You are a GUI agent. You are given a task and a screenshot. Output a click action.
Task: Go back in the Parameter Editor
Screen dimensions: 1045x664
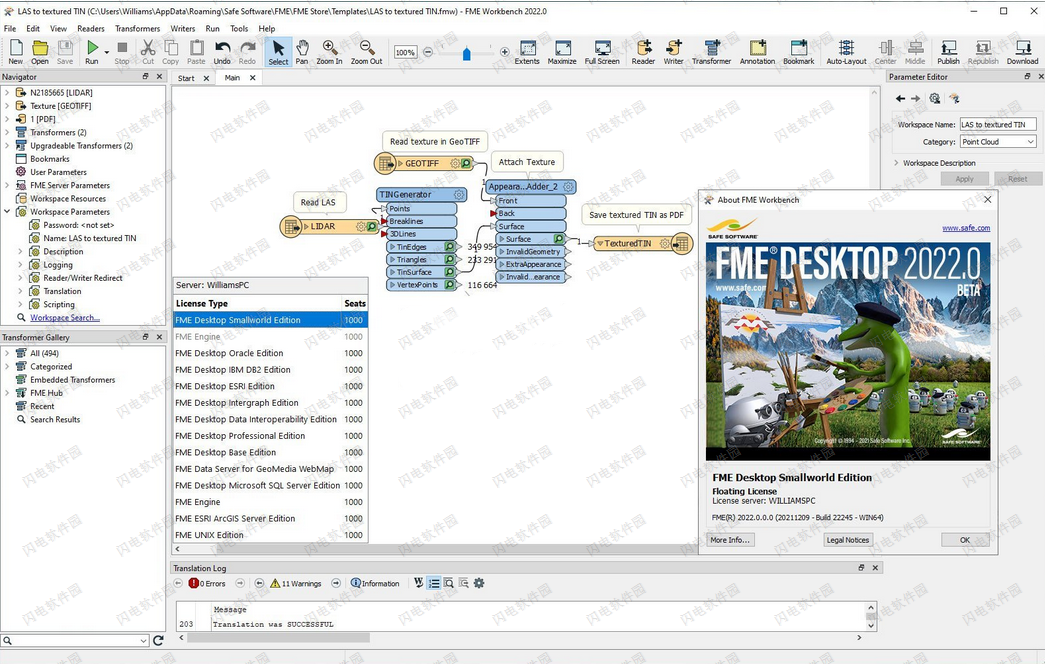[x=900, y=99]
